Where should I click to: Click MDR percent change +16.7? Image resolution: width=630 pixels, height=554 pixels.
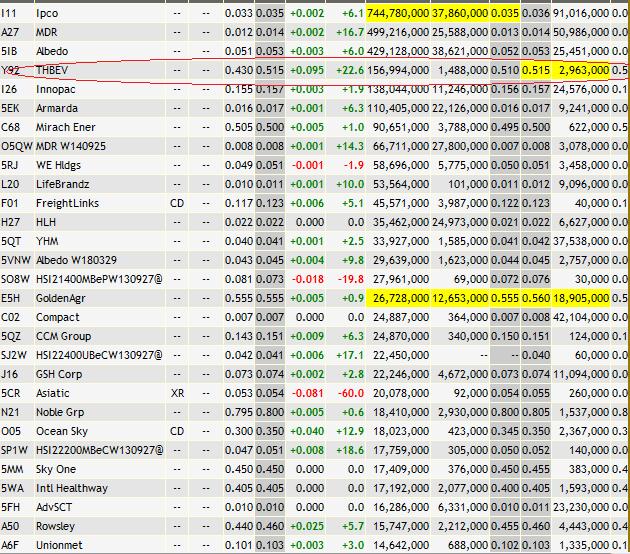pos(350,32)
